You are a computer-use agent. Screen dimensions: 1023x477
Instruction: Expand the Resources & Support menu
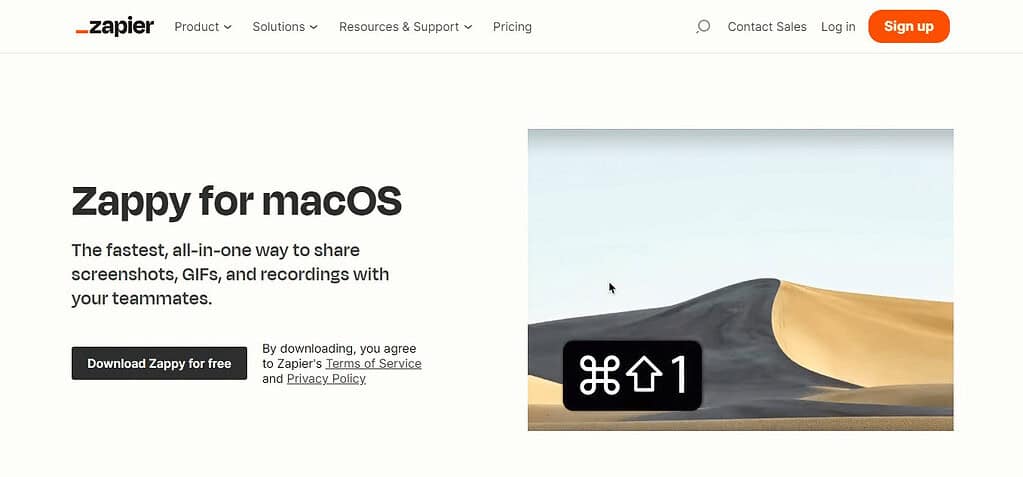coord(405,27)
